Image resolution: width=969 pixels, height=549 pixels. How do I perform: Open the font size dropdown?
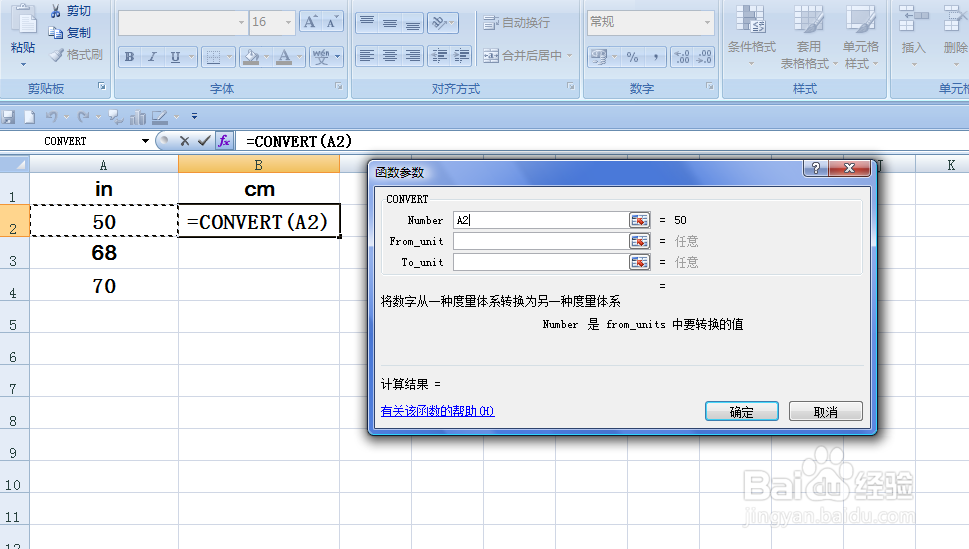point(288,22)
